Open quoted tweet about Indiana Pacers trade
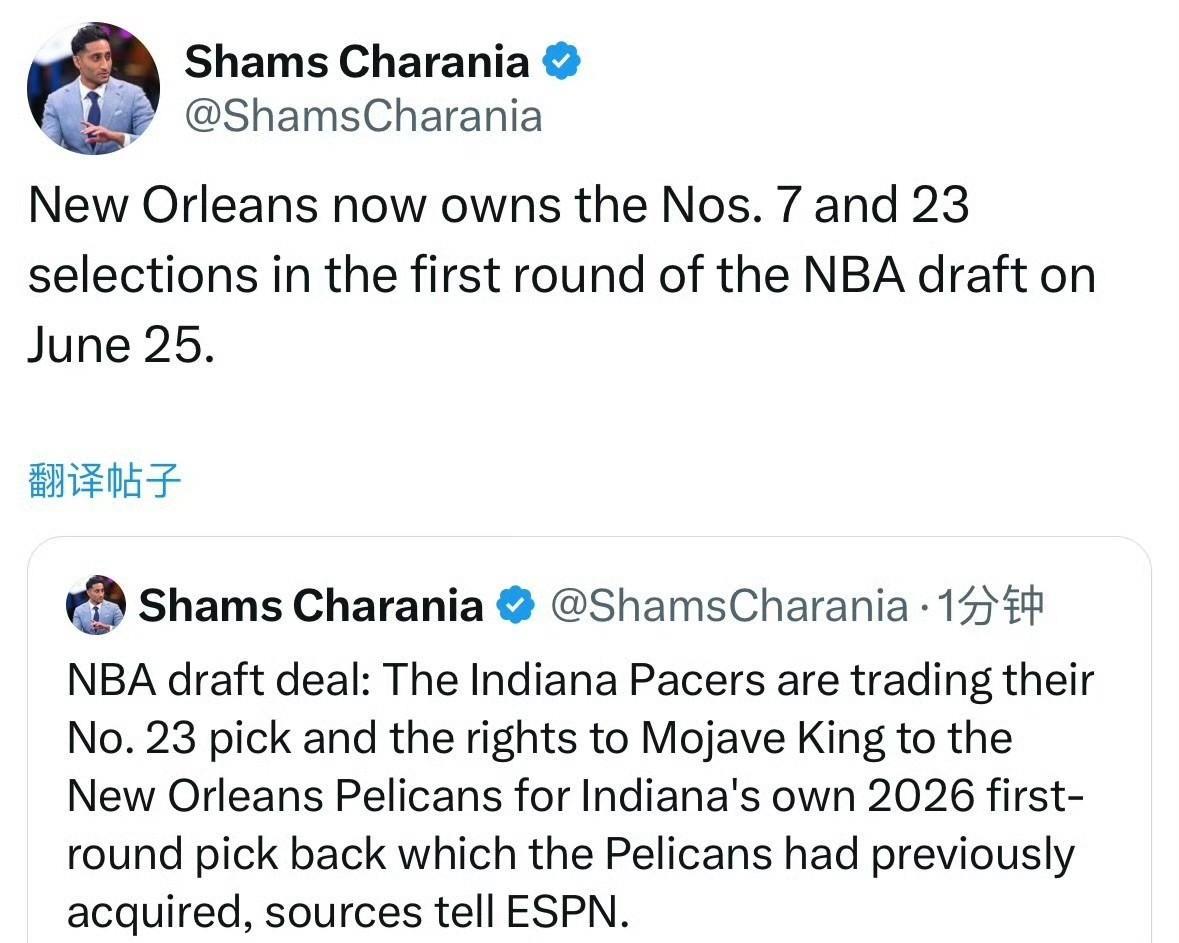 point(590,740)
